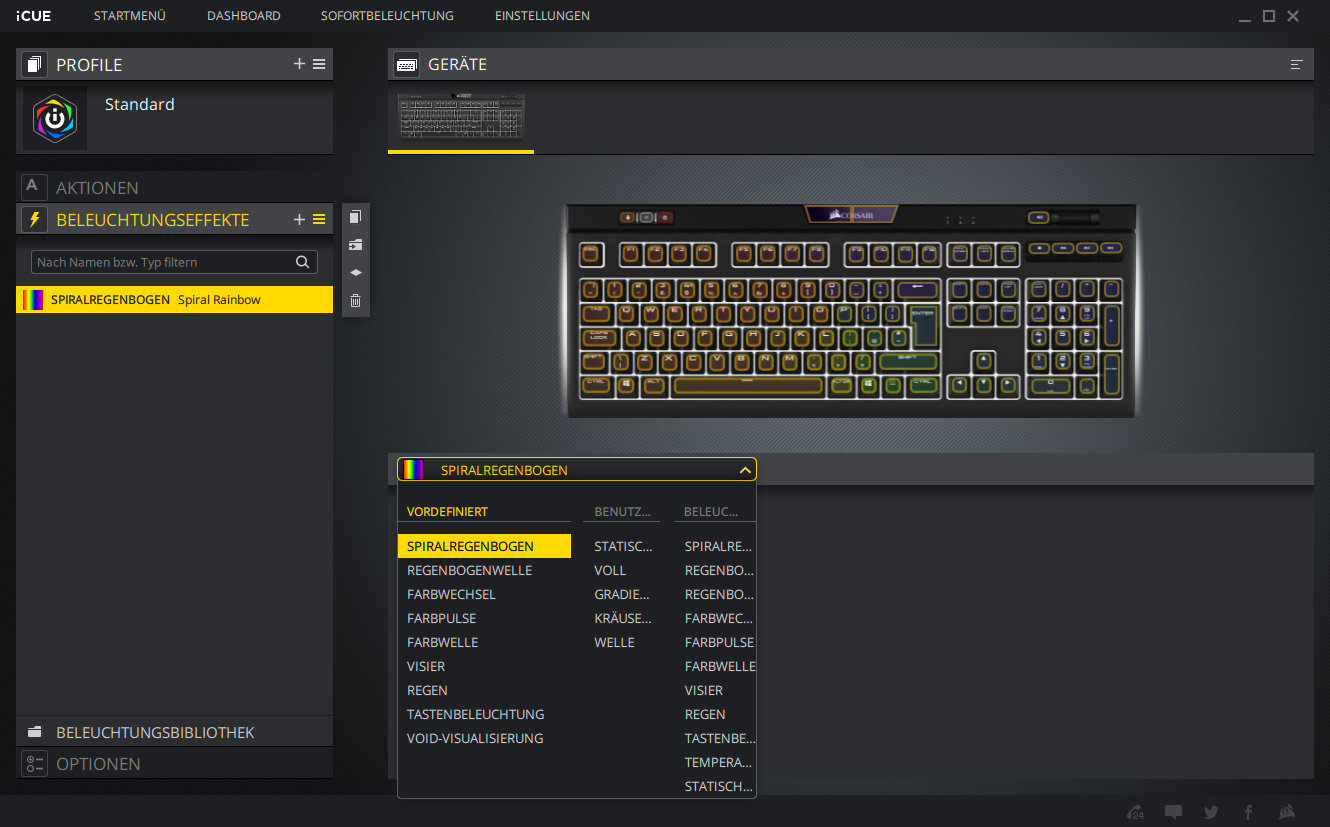Expand the BELEUCHTUNGSBIBLIOTHEK section

click(x=174, y=732)
